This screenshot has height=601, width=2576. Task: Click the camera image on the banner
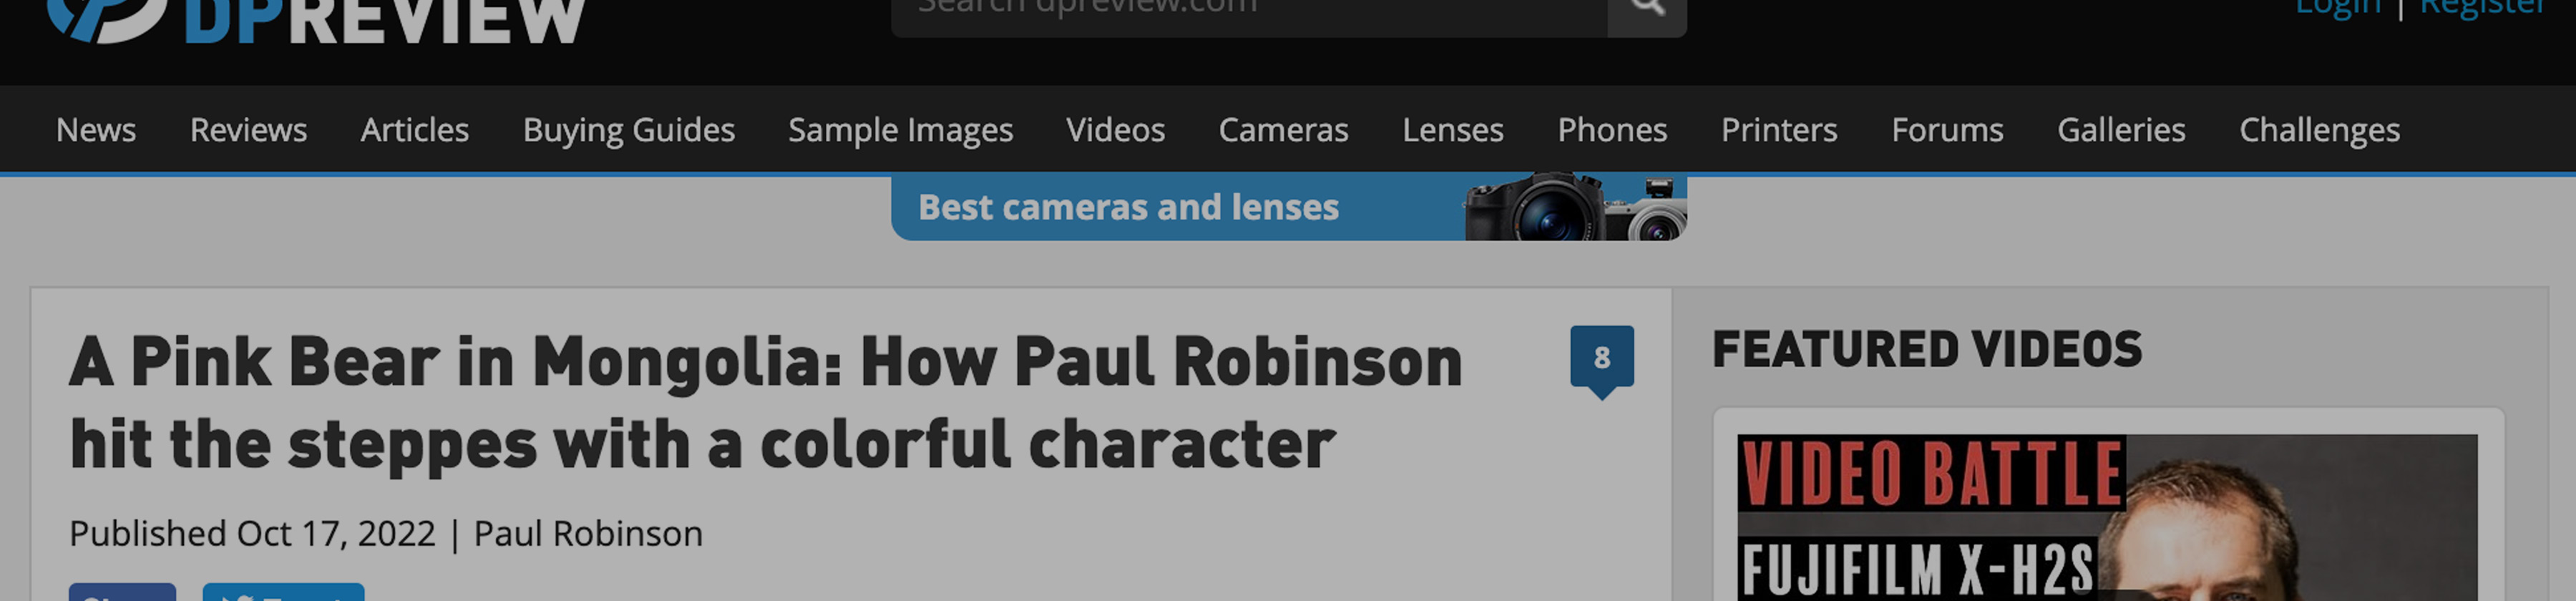[1575, 208]
